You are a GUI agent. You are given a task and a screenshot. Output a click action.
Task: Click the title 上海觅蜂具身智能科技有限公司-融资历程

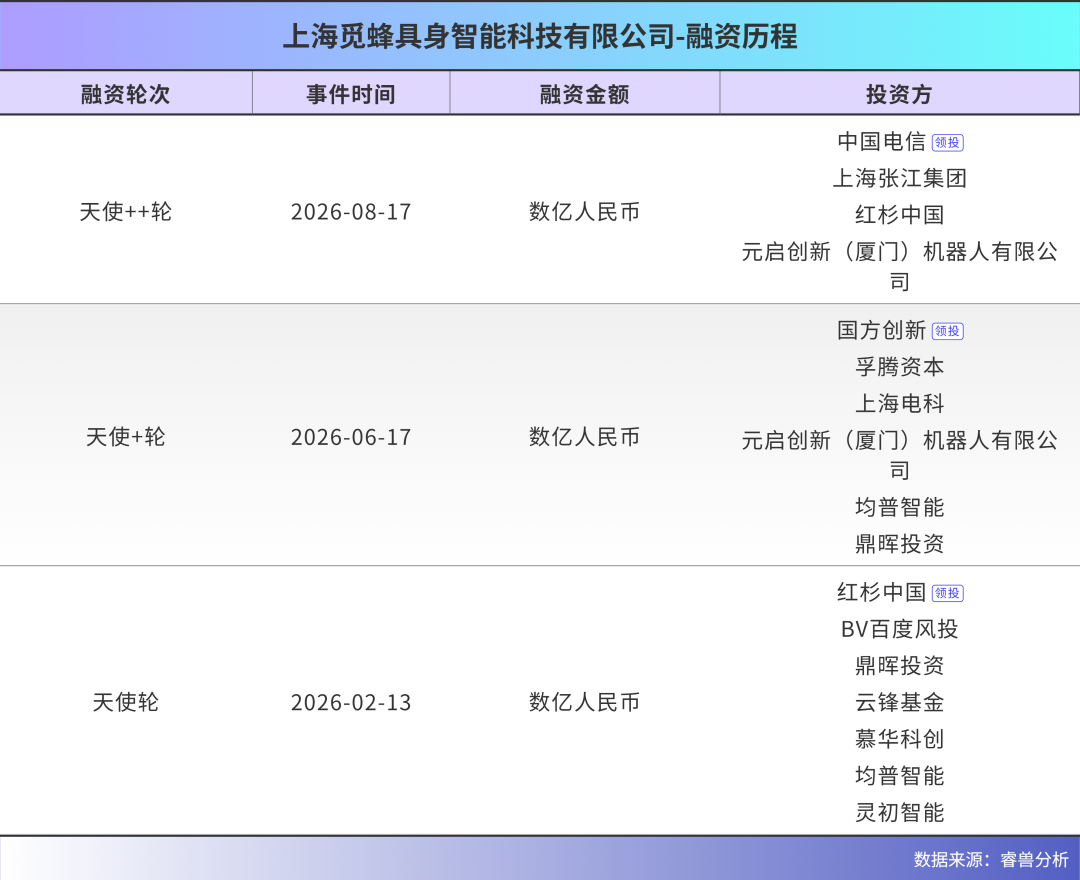coord(540,36)
